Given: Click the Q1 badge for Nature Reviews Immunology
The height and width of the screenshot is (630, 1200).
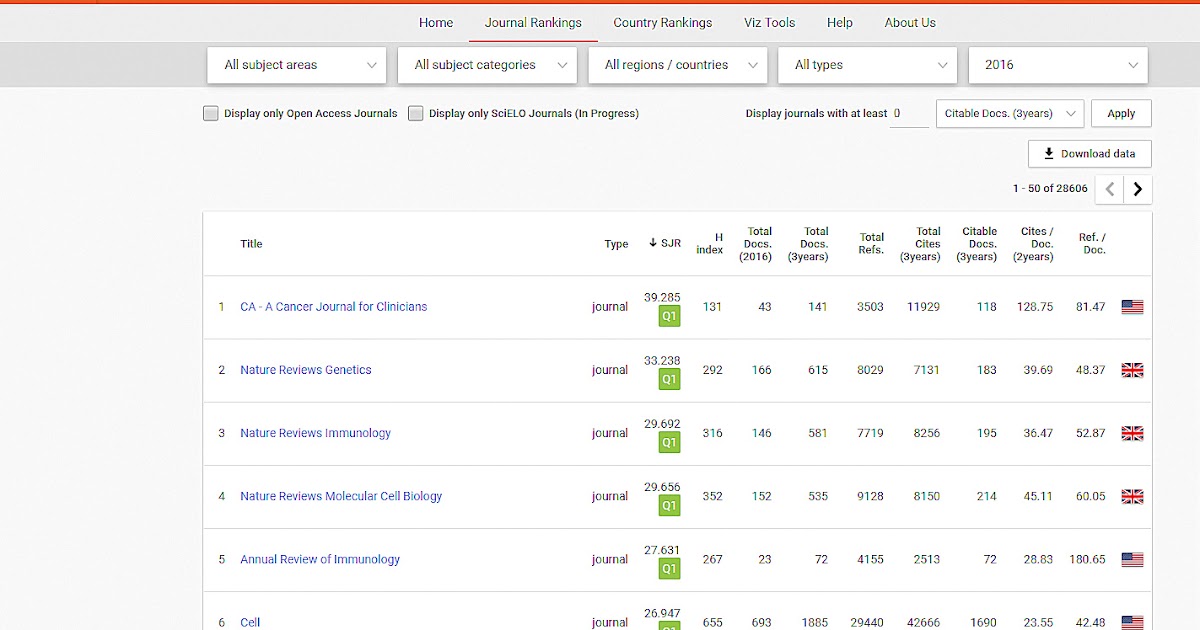Looking at the screenshot, I should pyautogui.click(x=668, y=440).
